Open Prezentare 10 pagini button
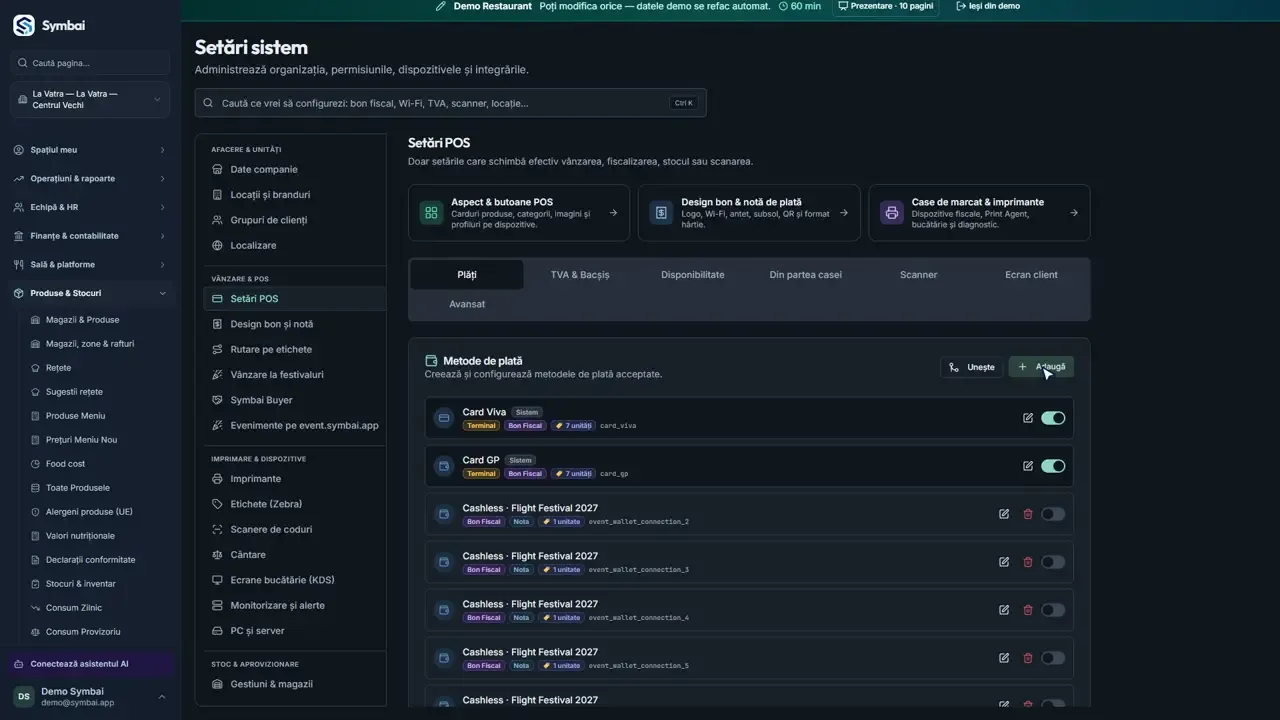 (x=886, y=6)
